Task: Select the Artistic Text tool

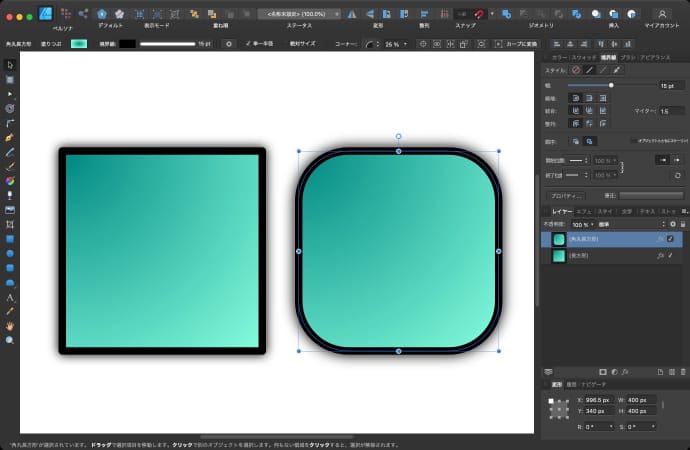Action: tap(10, 297)
